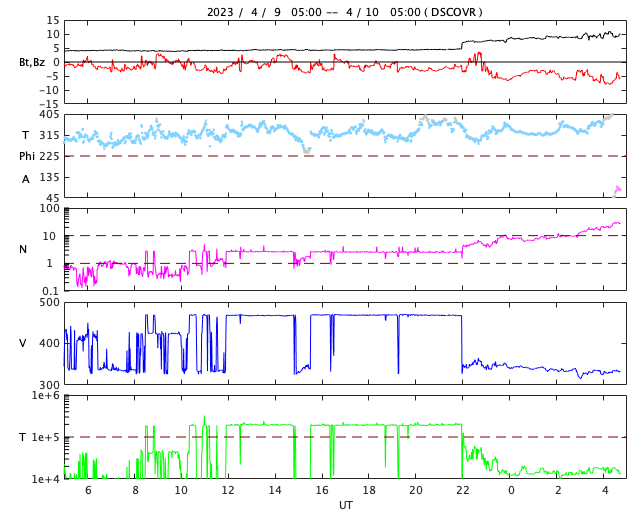640x512 pixels.
Task: Click the '18' hour tick on UT axis
Action: (369, 490)
